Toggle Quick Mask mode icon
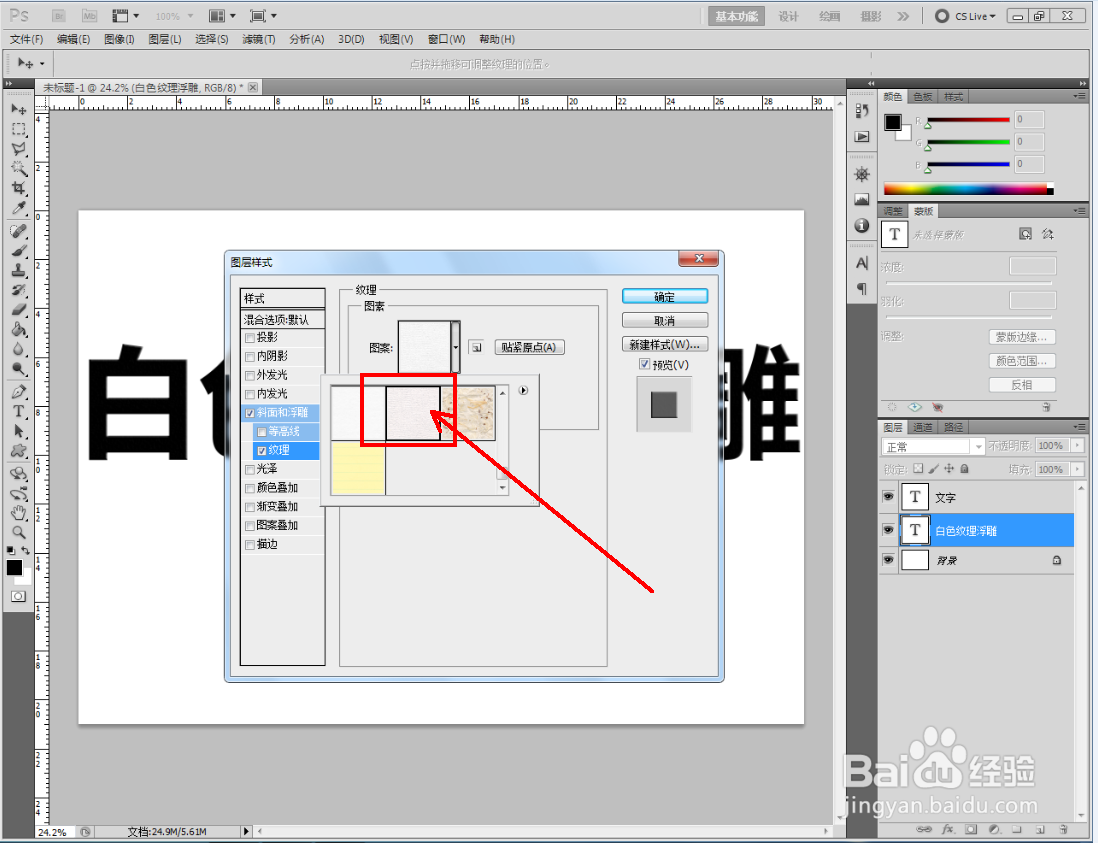This screenshot has width=1098, height=843. pyautogui.click(x=18, y=597)
